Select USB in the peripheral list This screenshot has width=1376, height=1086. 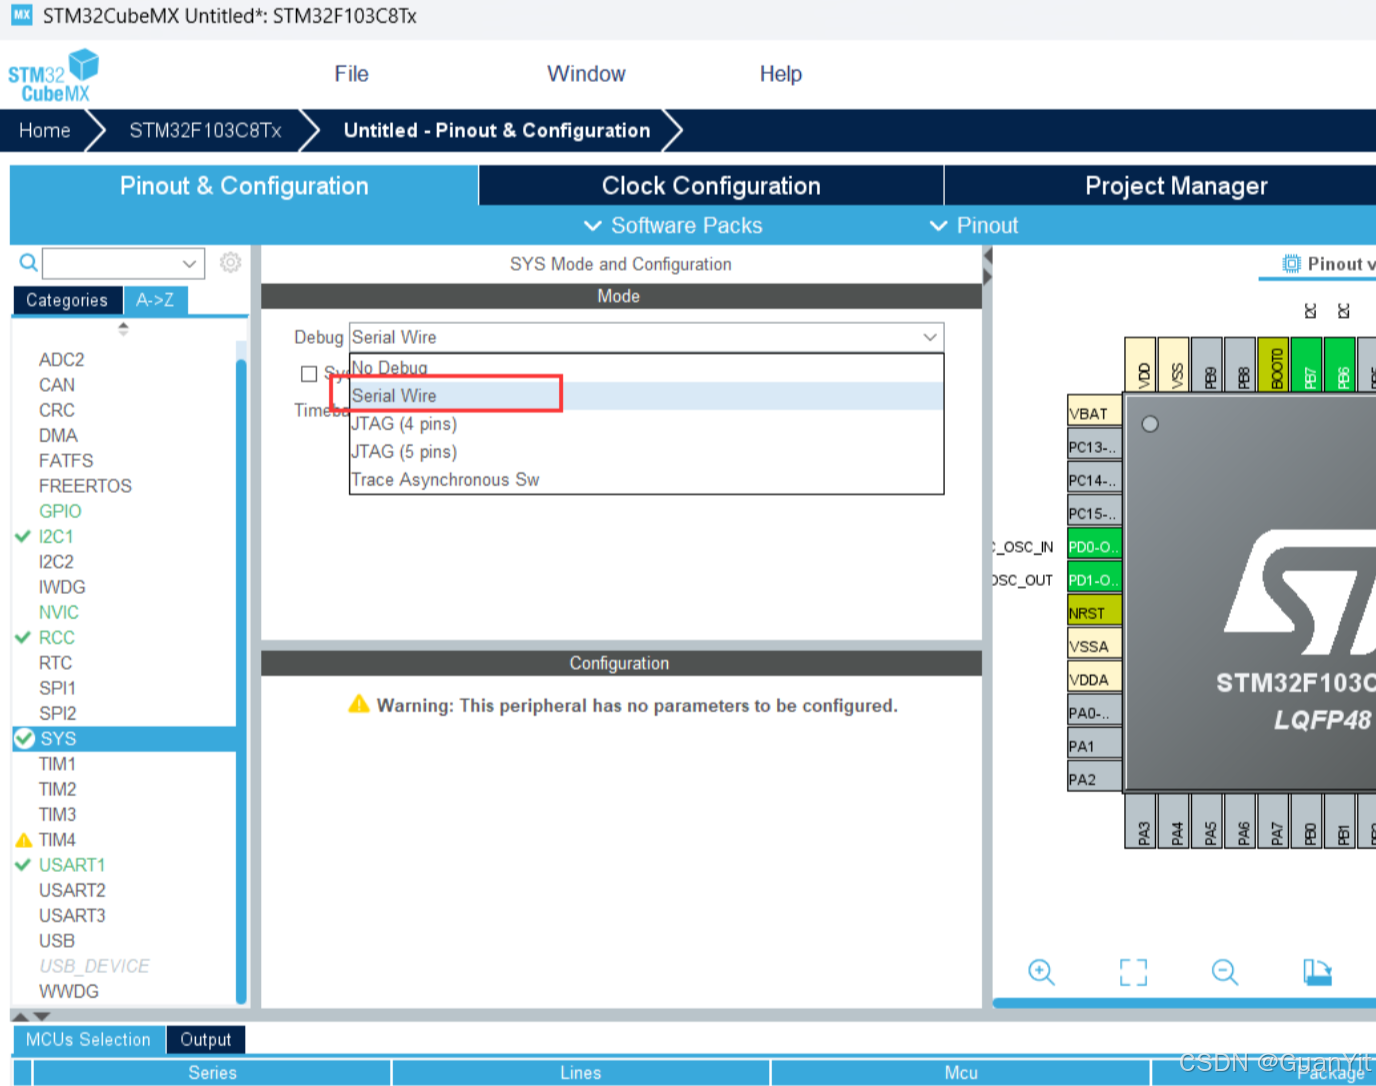pos(57,941)
